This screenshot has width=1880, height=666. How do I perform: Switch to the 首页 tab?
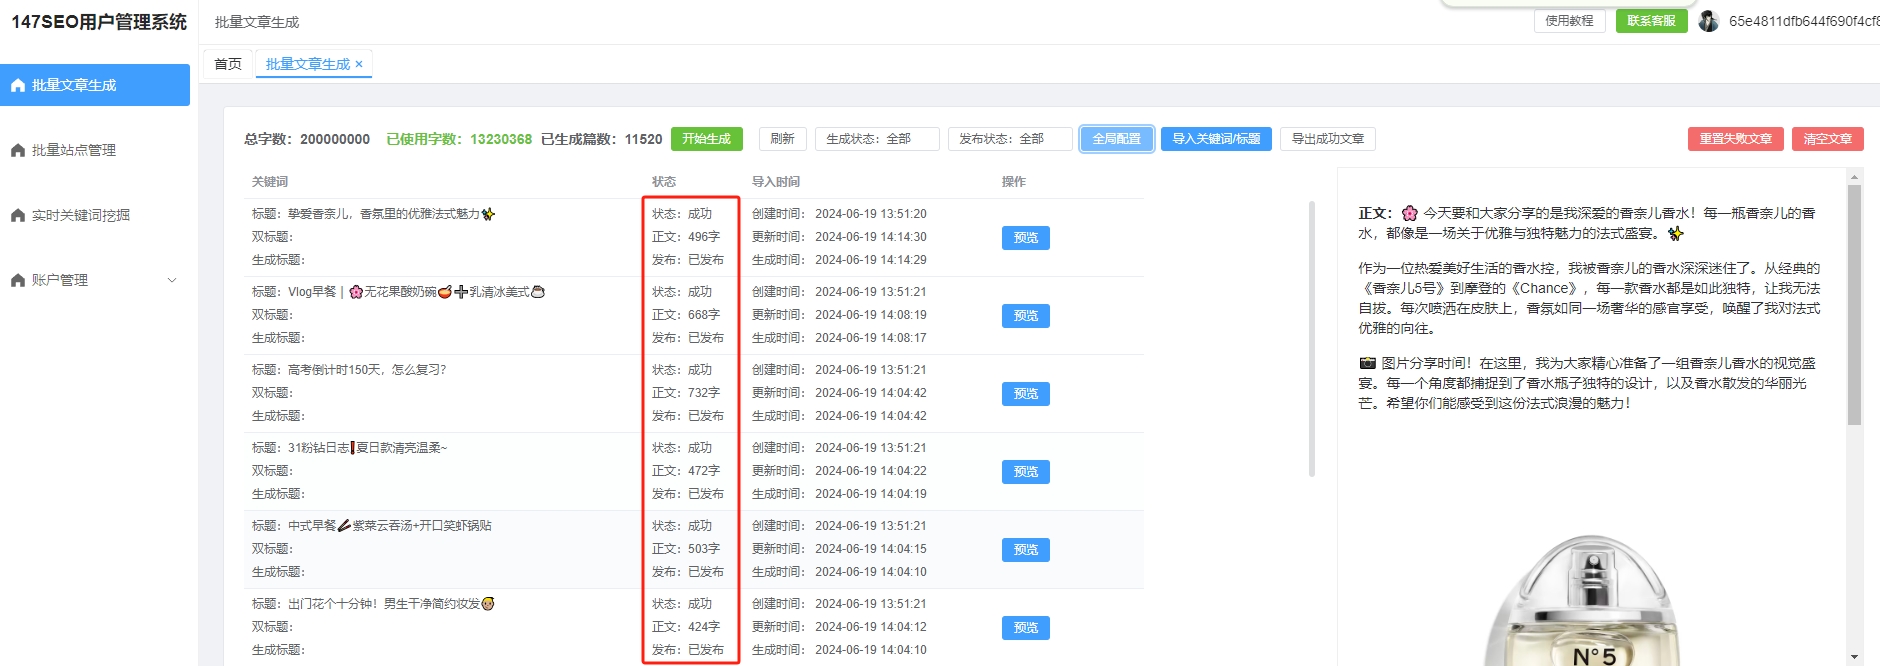(x=228, y=64)
